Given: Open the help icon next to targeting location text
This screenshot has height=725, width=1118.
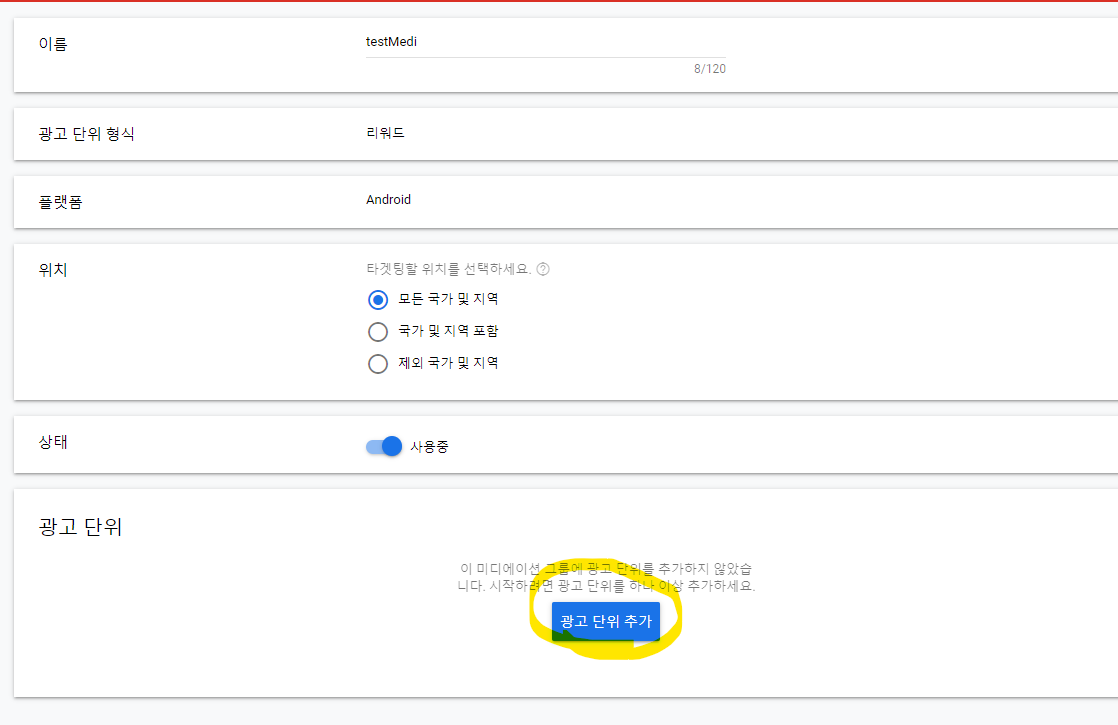Looking at the screenshot, I should pos(543,269).
